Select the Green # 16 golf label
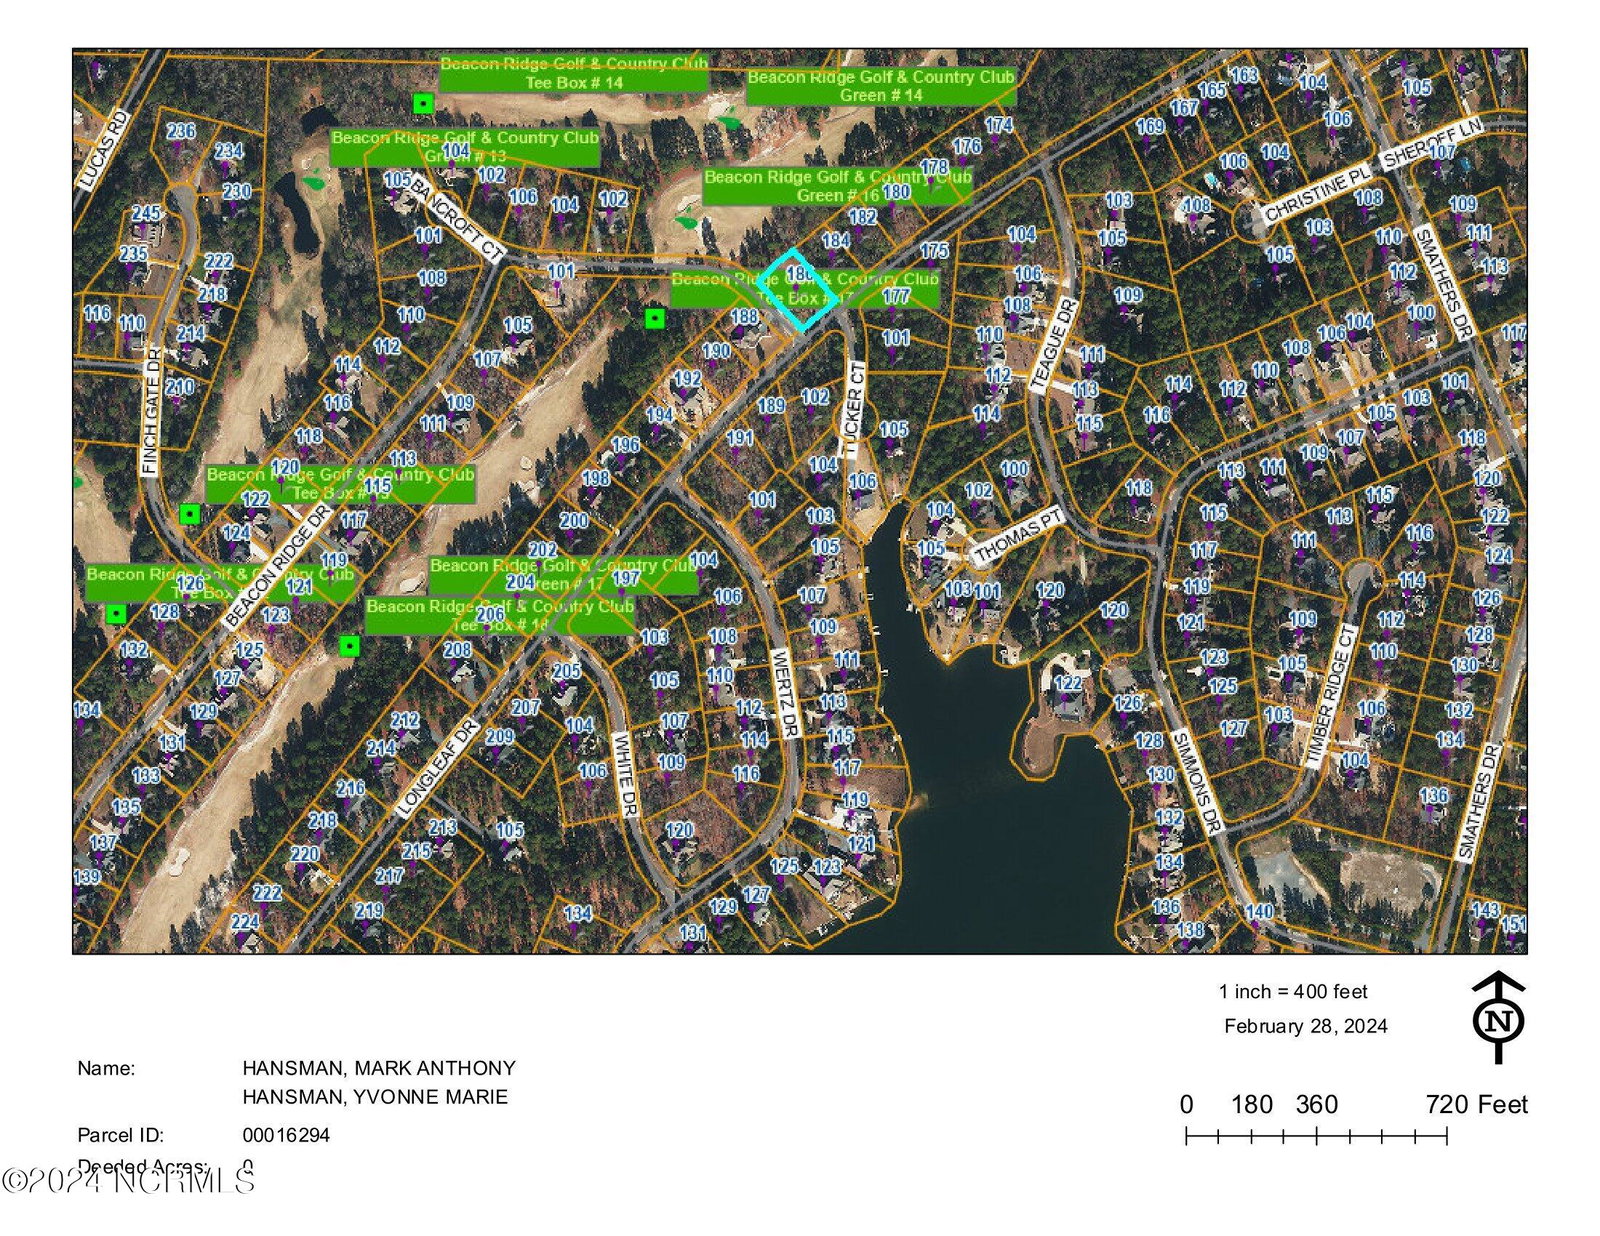 pos(837,186)
